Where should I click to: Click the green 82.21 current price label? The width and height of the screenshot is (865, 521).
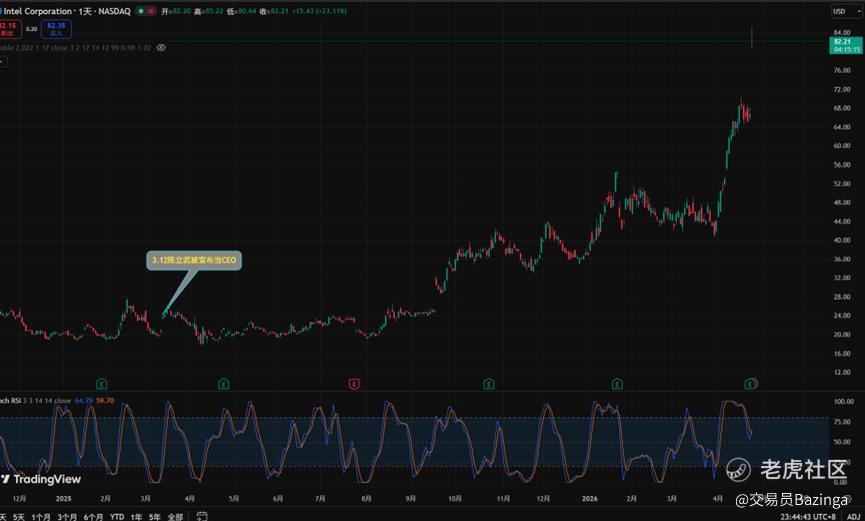point(846,45)
